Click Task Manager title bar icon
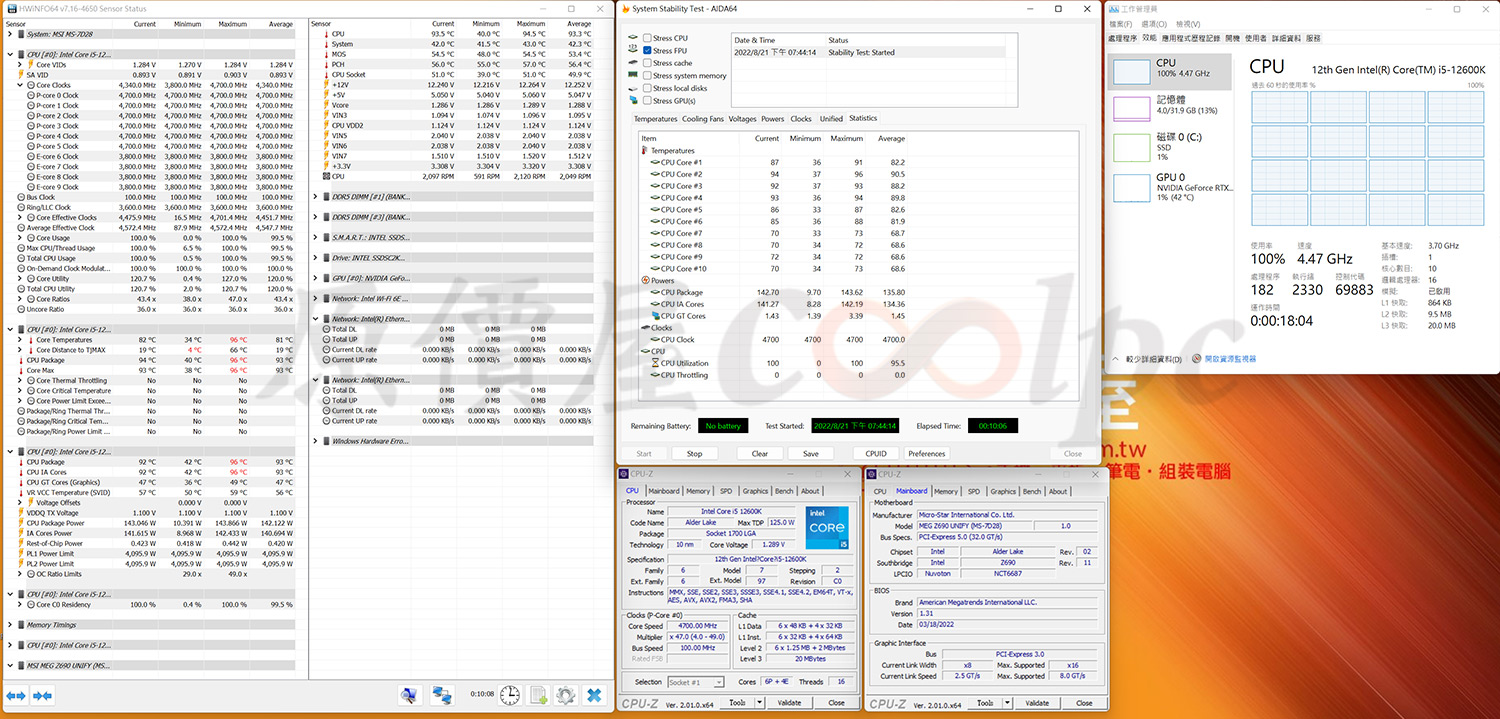 pyautogui.click(x=1113, y=8)
